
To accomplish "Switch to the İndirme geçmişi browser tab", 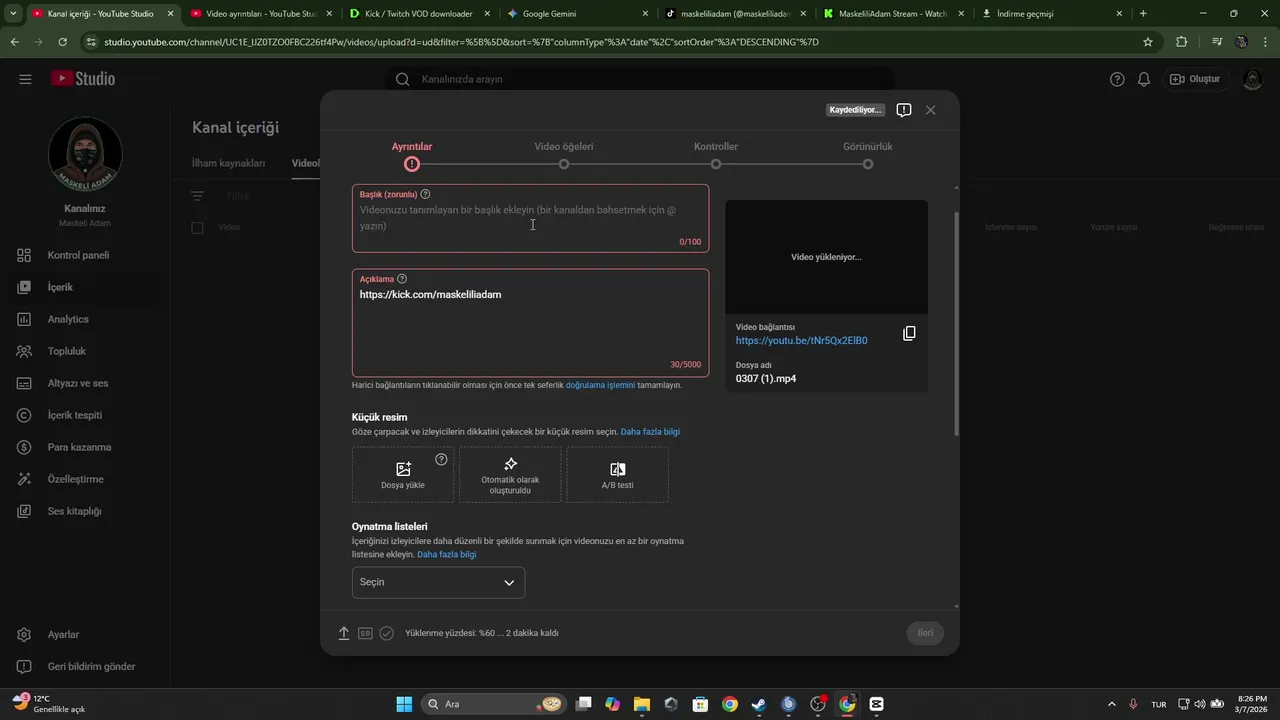I will click(x=1050, y=14).
